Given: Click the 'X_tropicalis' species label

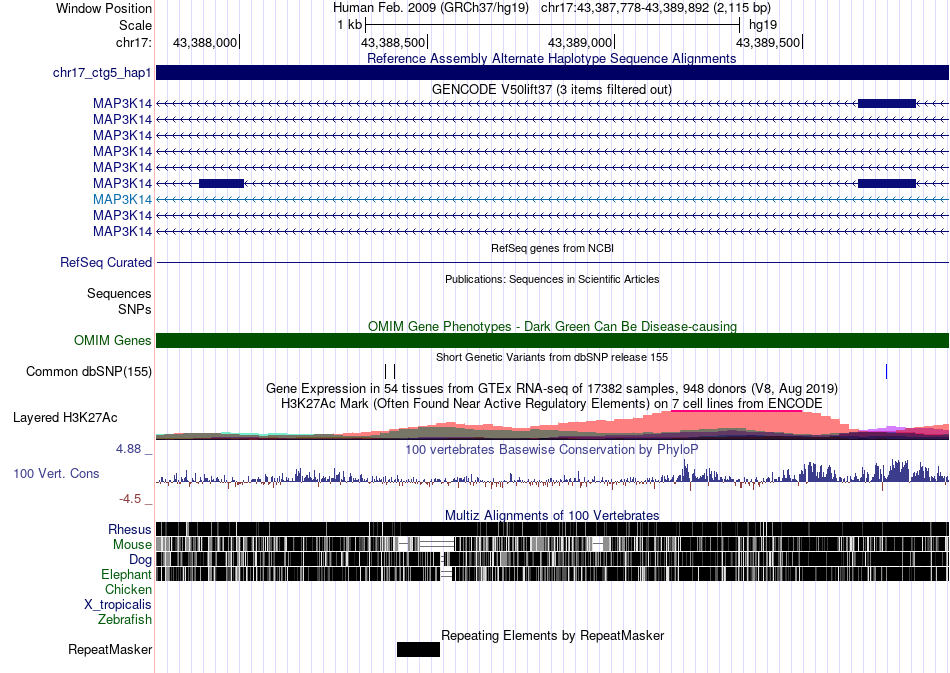Looking at the screenshot, I should point(118,605).
